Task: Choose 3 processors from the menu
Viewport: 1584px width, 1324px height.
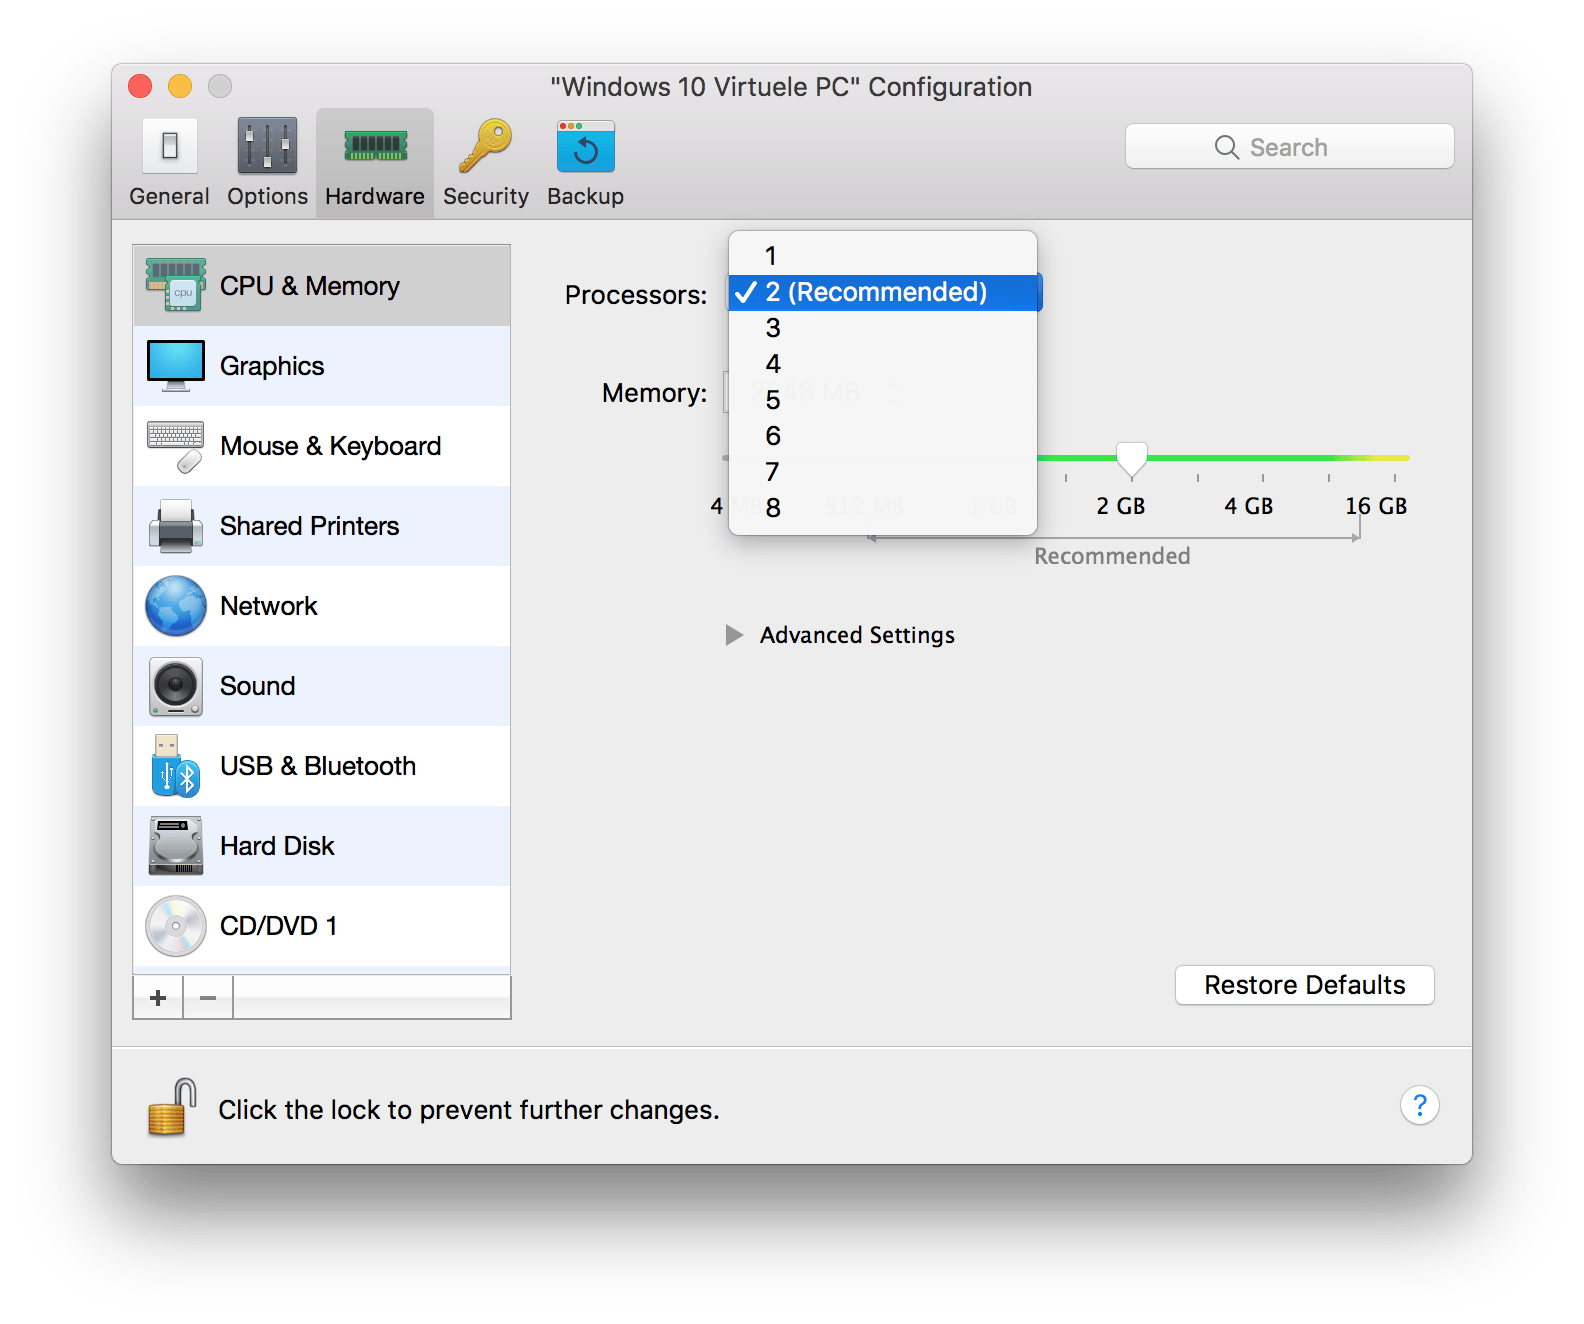Action: [883, 328]
